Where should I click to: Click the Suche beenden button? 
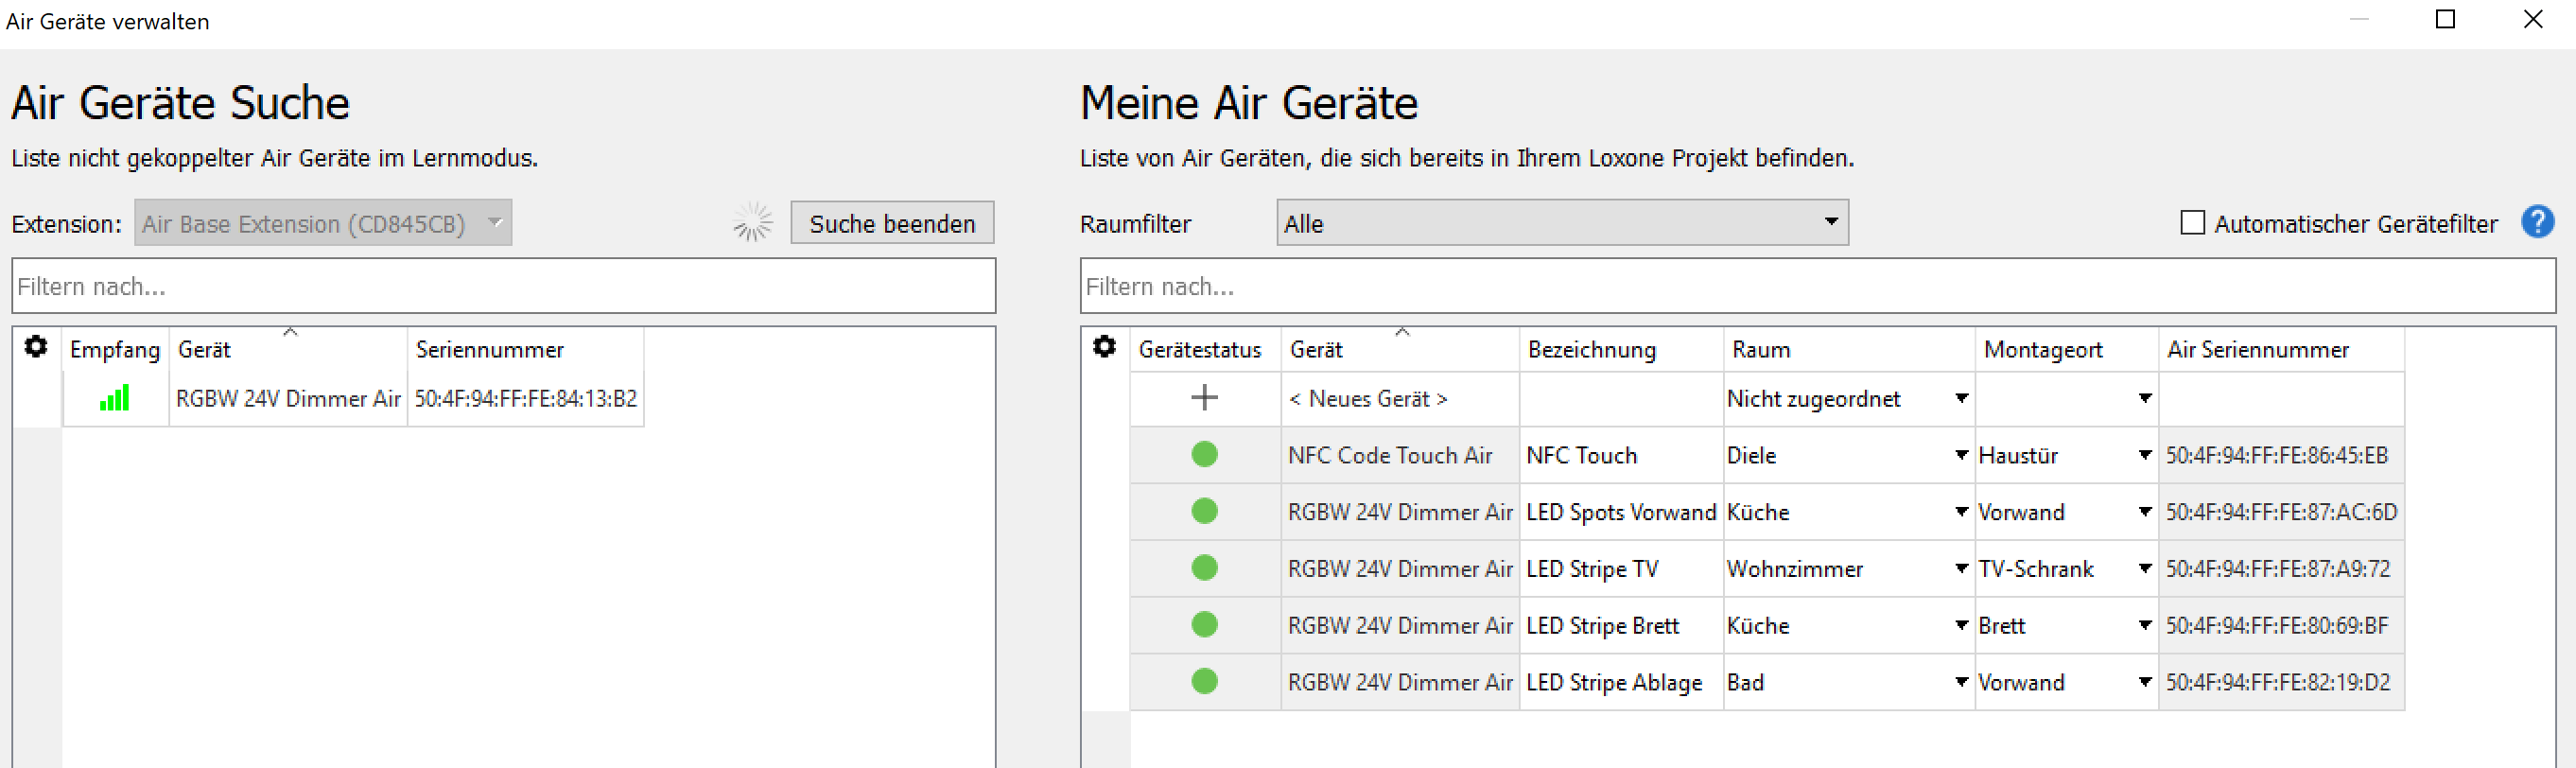pos(892,223)
